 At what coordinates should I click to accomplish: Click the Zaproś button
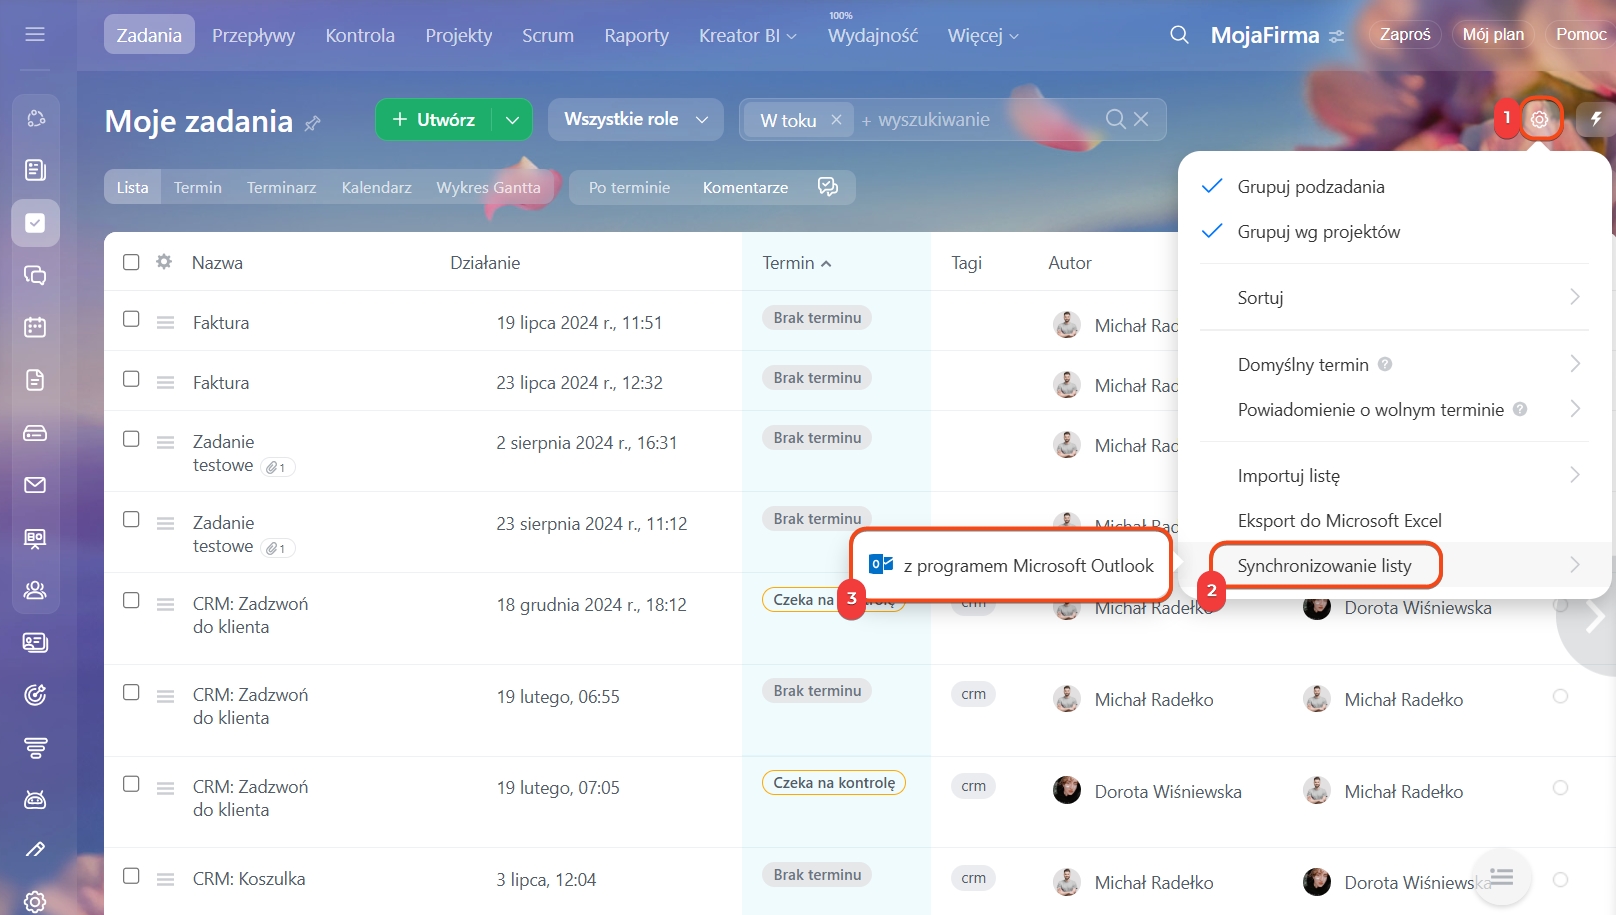(1404, 34)
